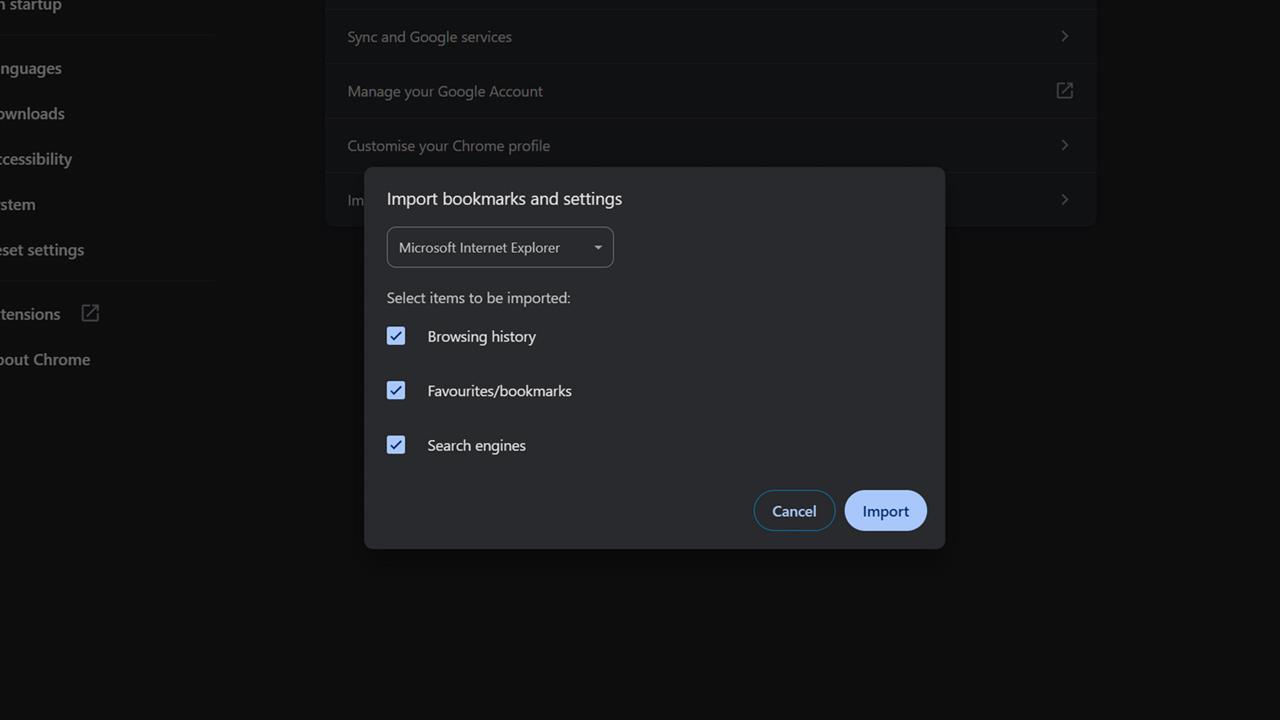This screenshot has width=1280, height=720.
Task: Open Sync and Google services
Action: coord(710,37)
